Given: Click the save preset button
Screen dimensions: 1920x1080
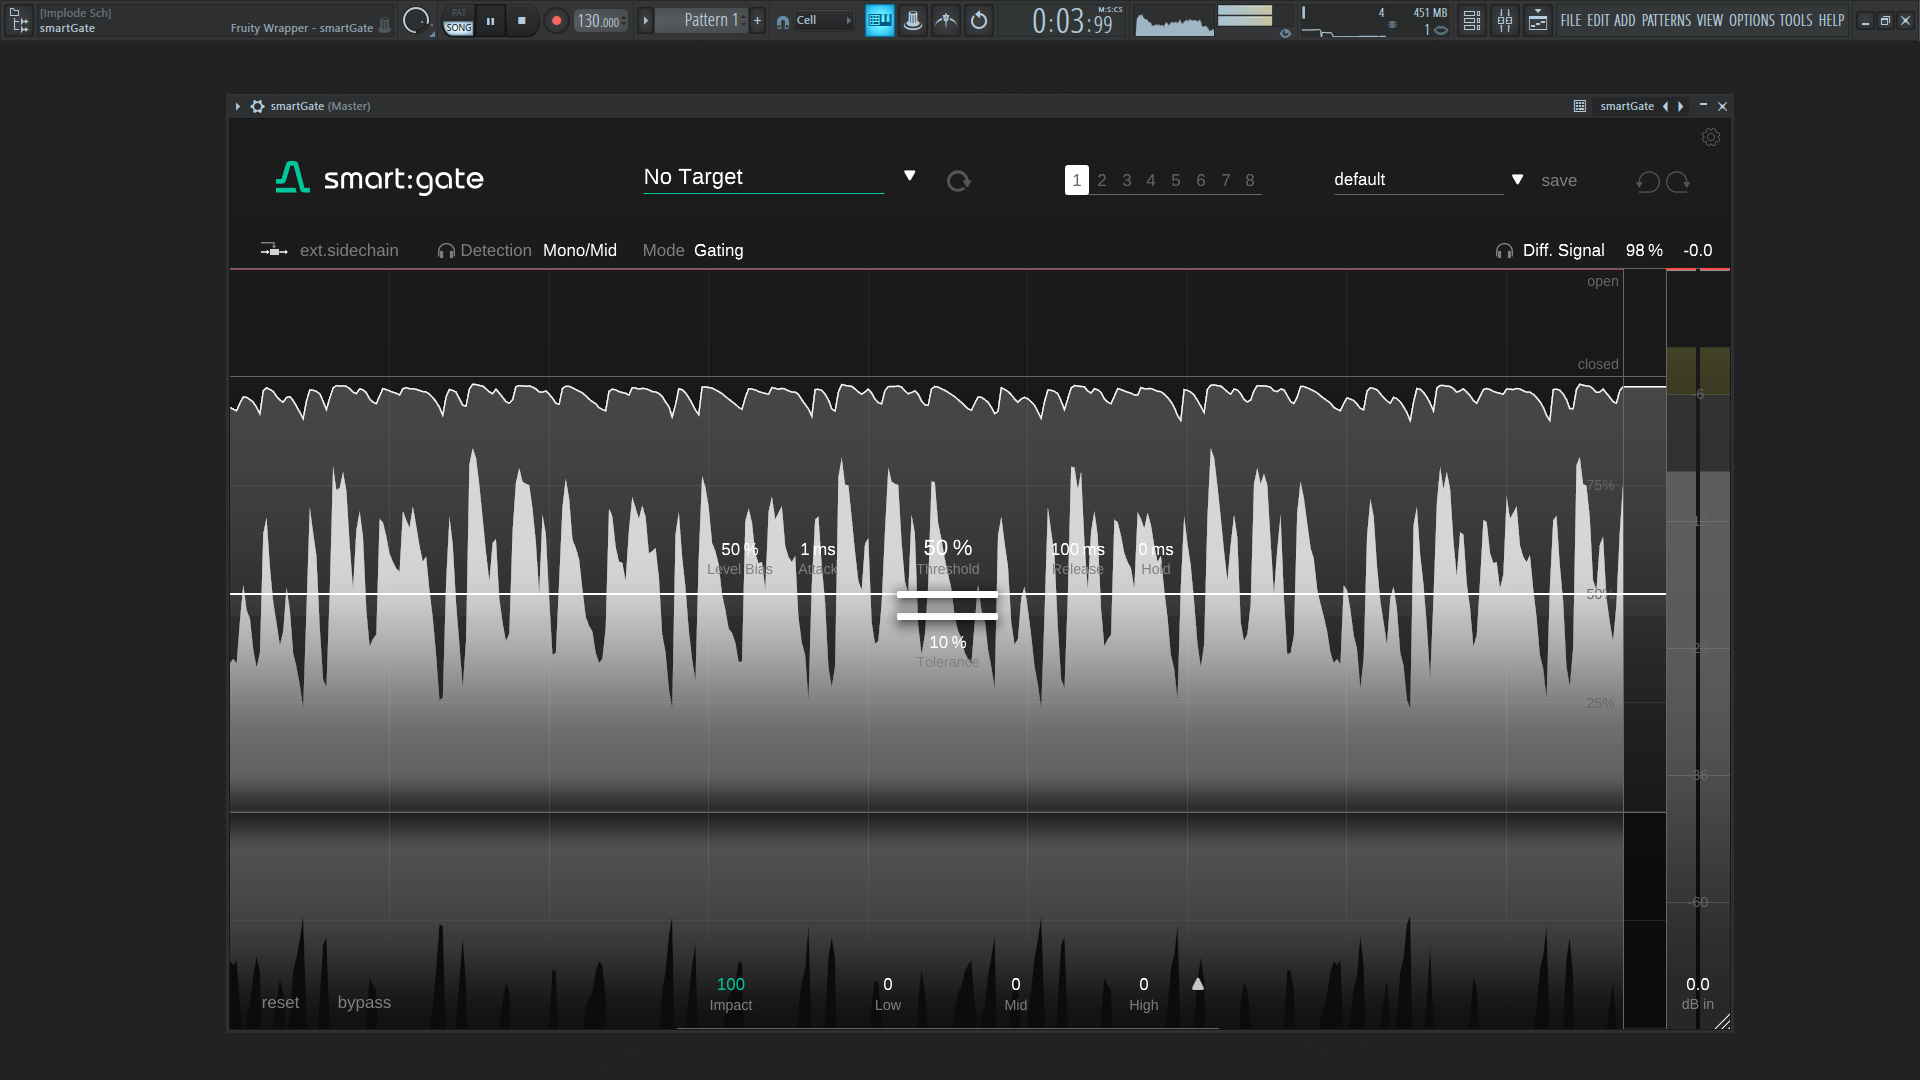Looking at the screenshot, I should pyautogui.click(x=1559, y=181).
